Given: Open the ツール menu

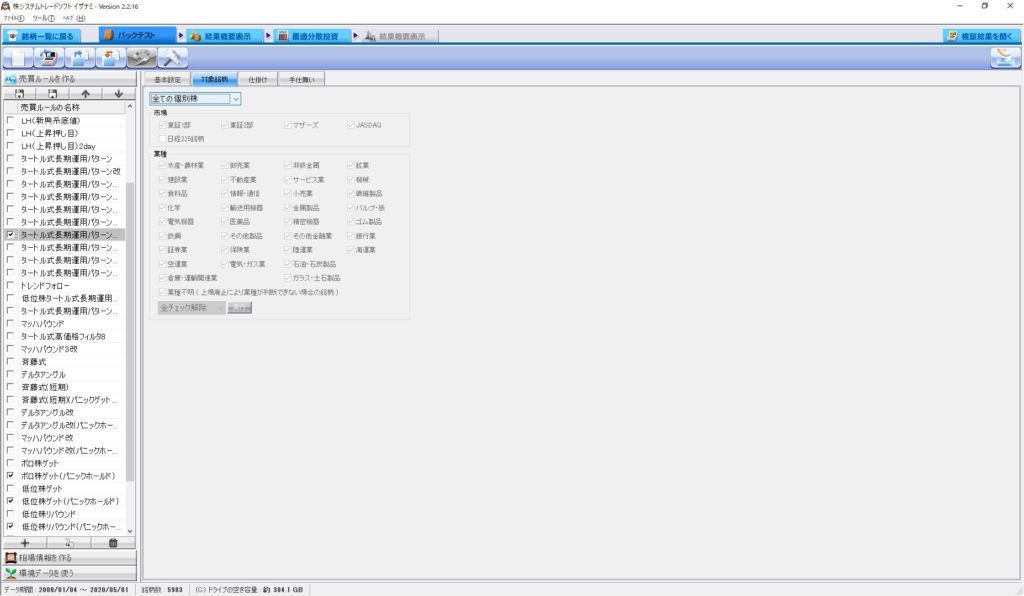Looking at the screenshot, I should (x=43, y=18).
